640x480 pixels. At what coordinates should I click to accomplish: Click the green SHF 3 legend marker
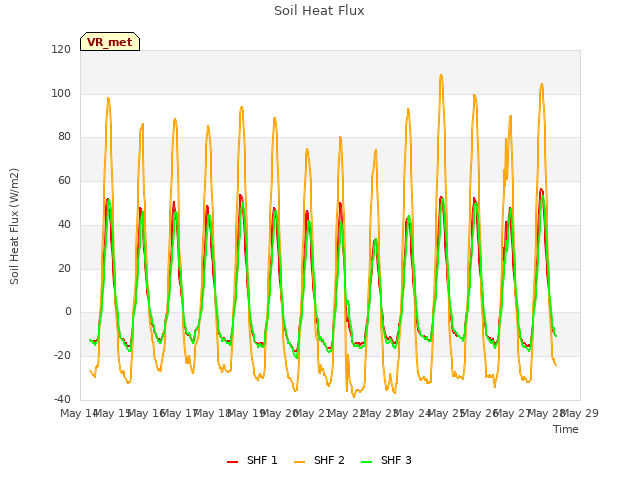(x=367, y=462)
